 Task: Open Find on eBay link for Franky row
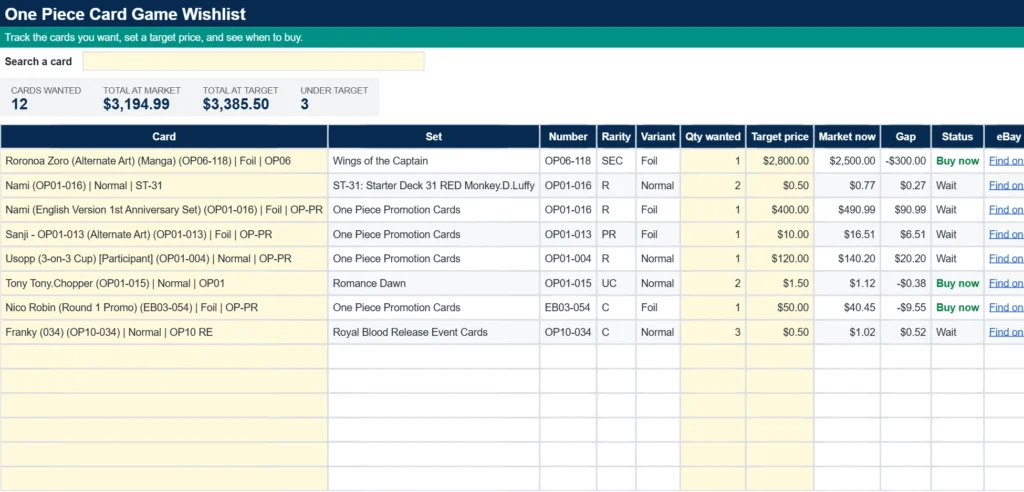[1006, 333]
